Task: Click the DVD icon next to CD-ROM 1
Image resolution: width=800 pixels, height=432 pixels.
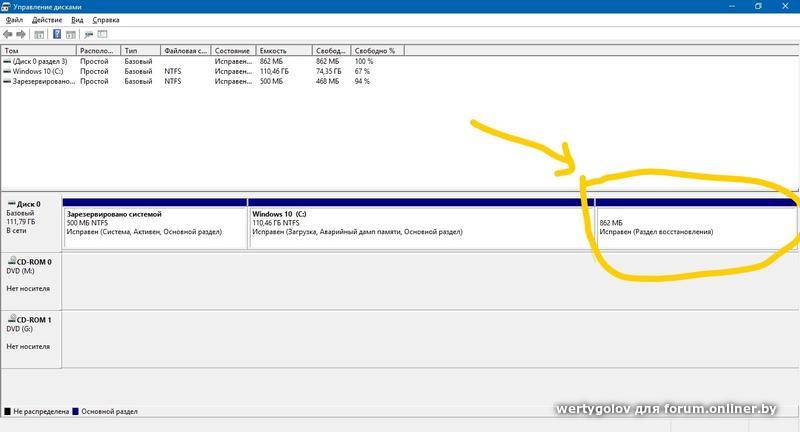Action: pyautogui.click(x=12, y=319)
